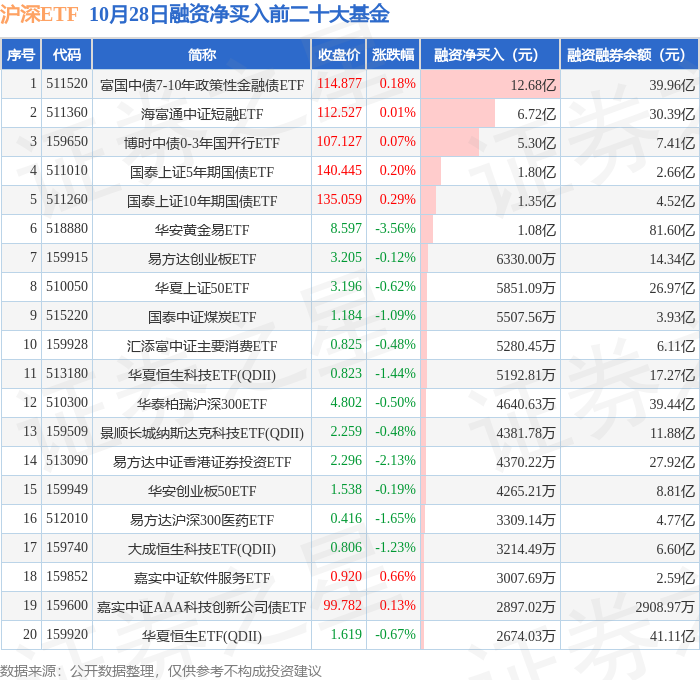
Task: Click net buy value 12.68亿
Action: point(533,85)
